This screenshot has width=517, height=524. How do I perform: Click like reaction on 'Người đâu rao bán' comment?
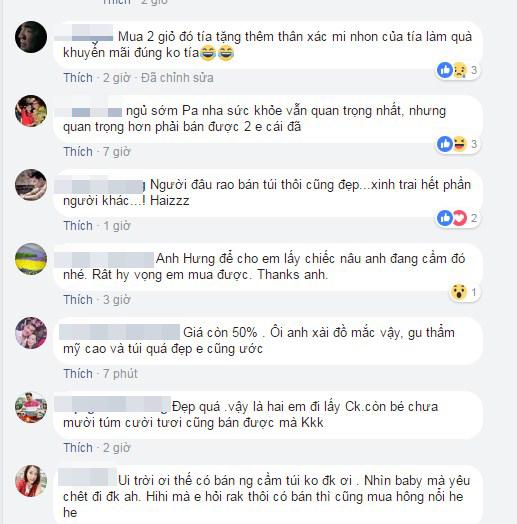(445, 218)
